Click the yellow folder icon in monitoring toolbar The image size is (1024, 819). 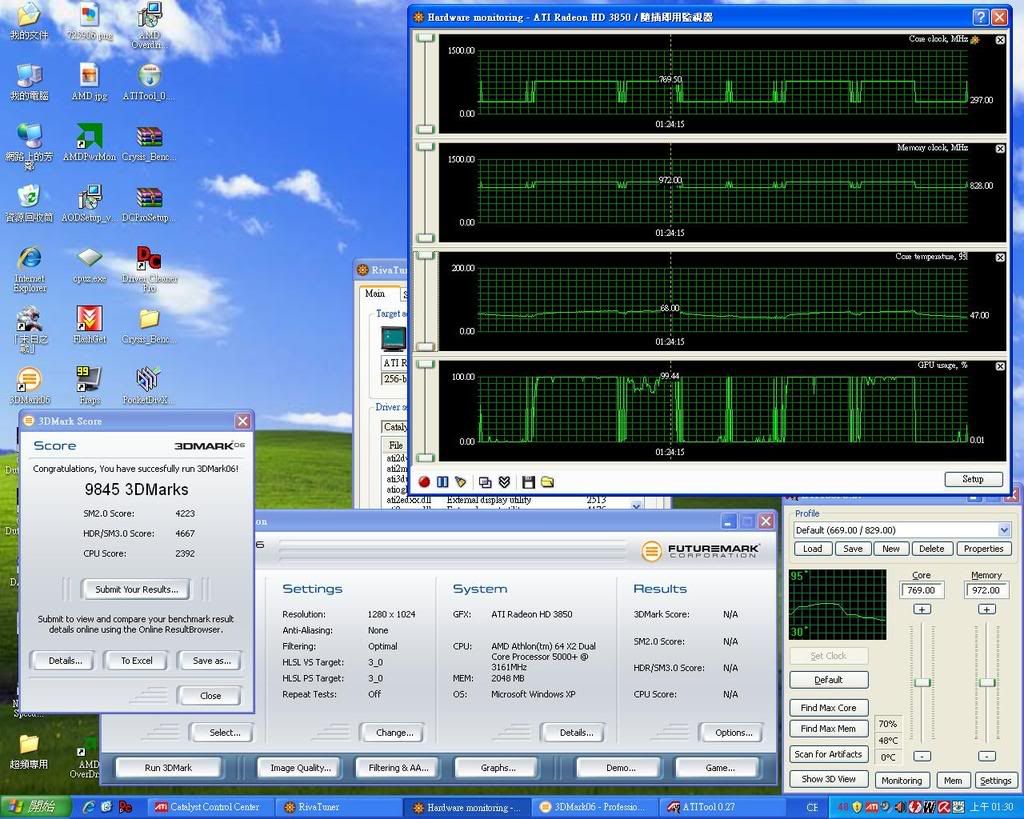tap(547, 482)
